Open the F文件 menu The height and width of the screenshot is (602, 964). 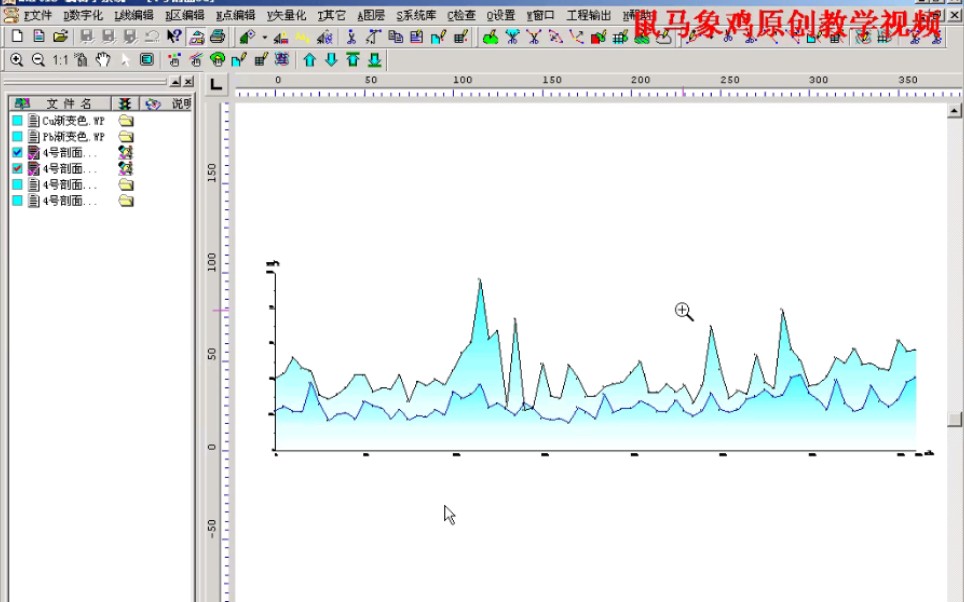pos(38,15)
